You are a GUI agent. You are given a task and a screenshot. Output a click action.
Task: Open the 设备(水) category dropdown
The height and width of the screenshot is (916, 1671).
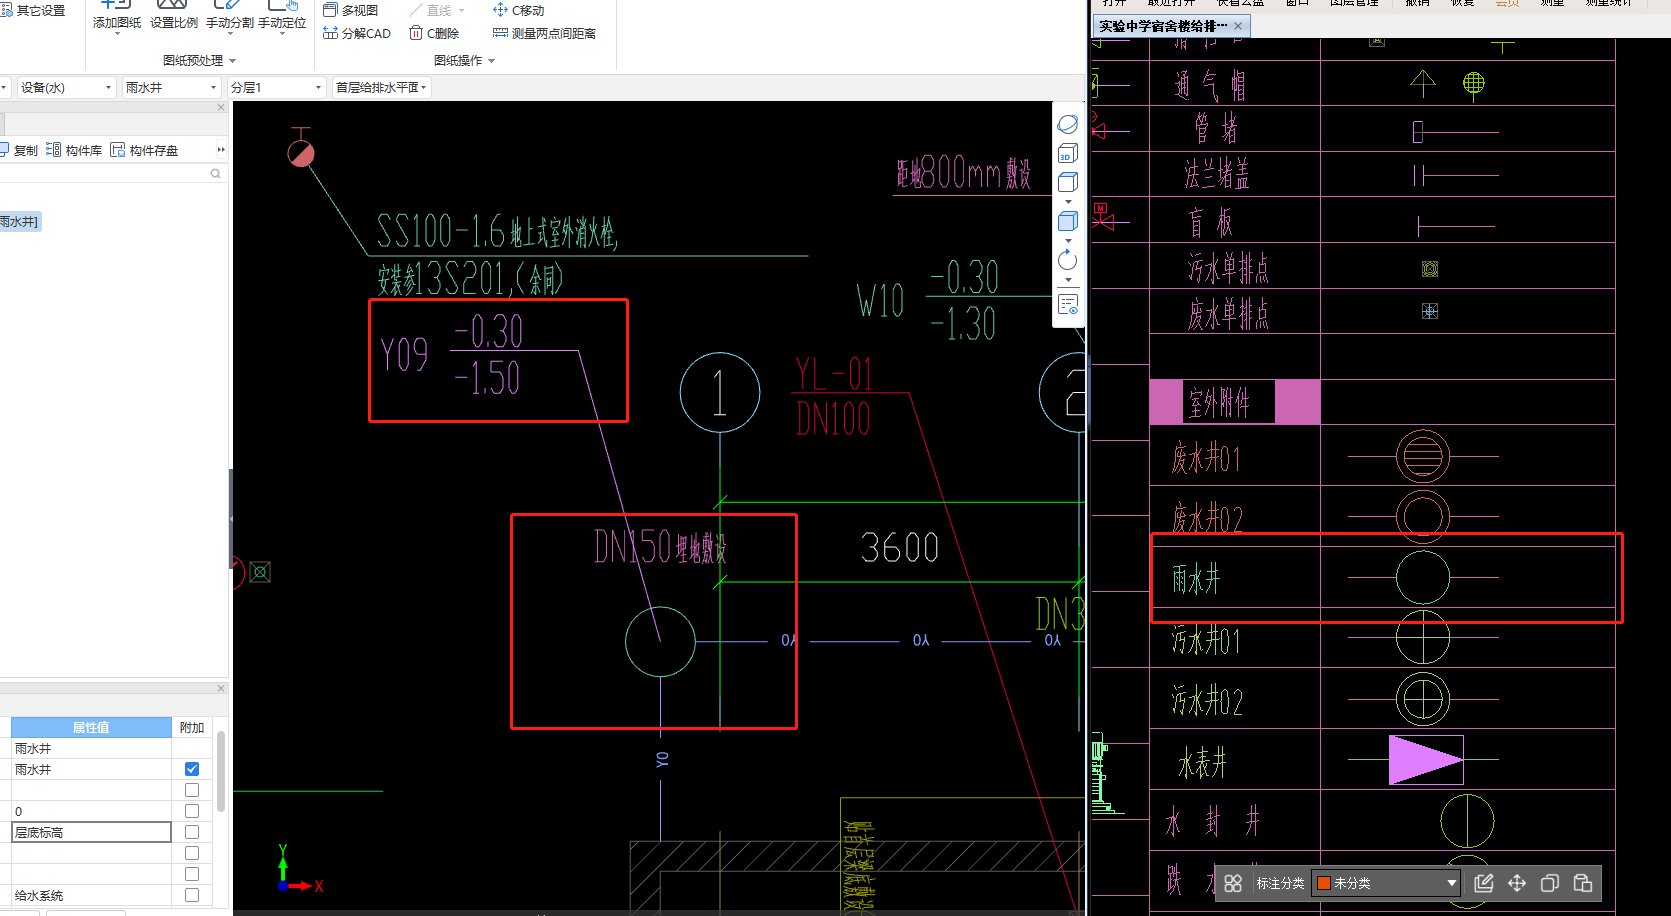(x=66, y=88)
